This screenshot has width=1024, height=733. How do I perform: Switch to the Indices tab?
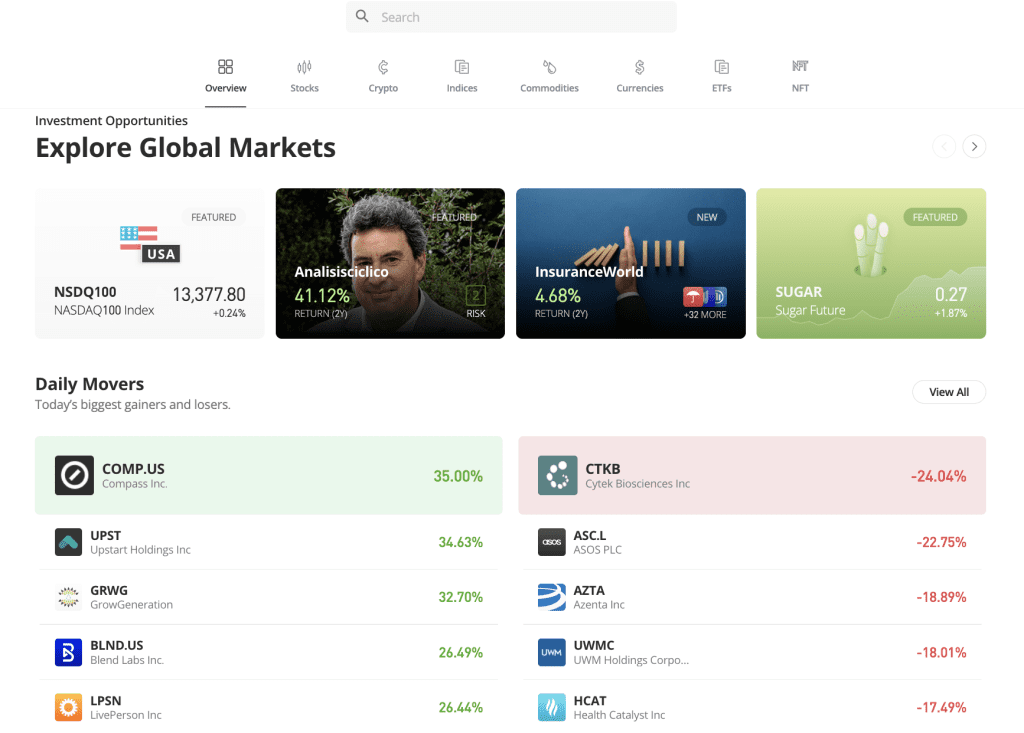[x=461, y=76]
